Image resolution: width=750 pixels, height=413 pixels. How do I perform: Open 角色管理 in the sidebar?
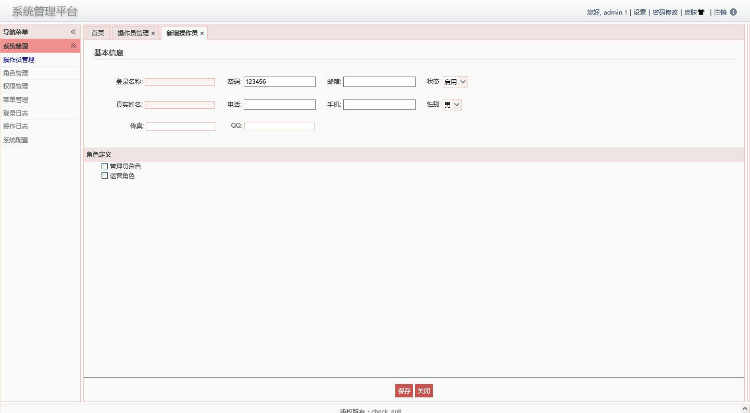(16, 73)
